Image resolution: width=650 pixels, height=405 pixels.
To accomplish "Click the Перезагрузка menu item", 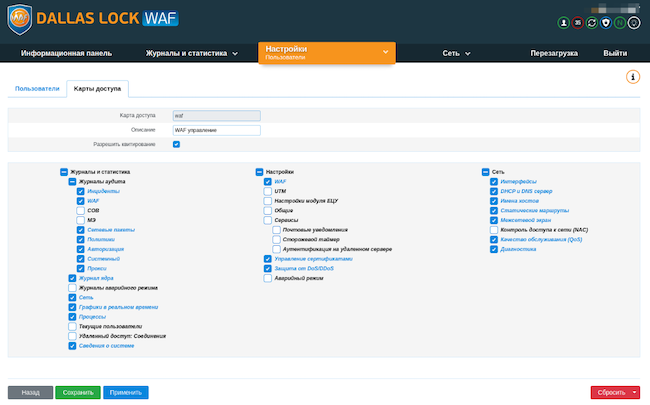I will pyautogui.click(x=554, y=53).
